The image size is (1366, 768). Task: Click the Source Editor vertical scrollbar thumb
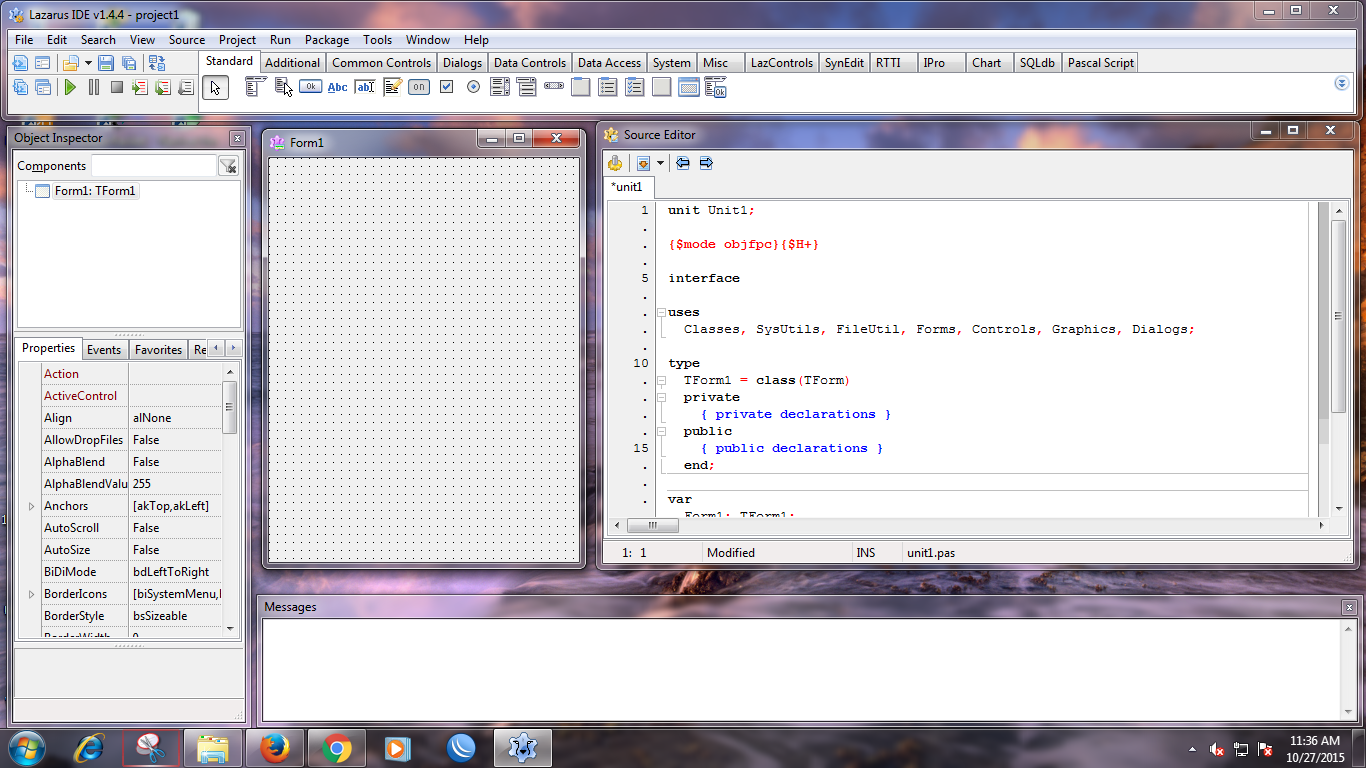1338,317
